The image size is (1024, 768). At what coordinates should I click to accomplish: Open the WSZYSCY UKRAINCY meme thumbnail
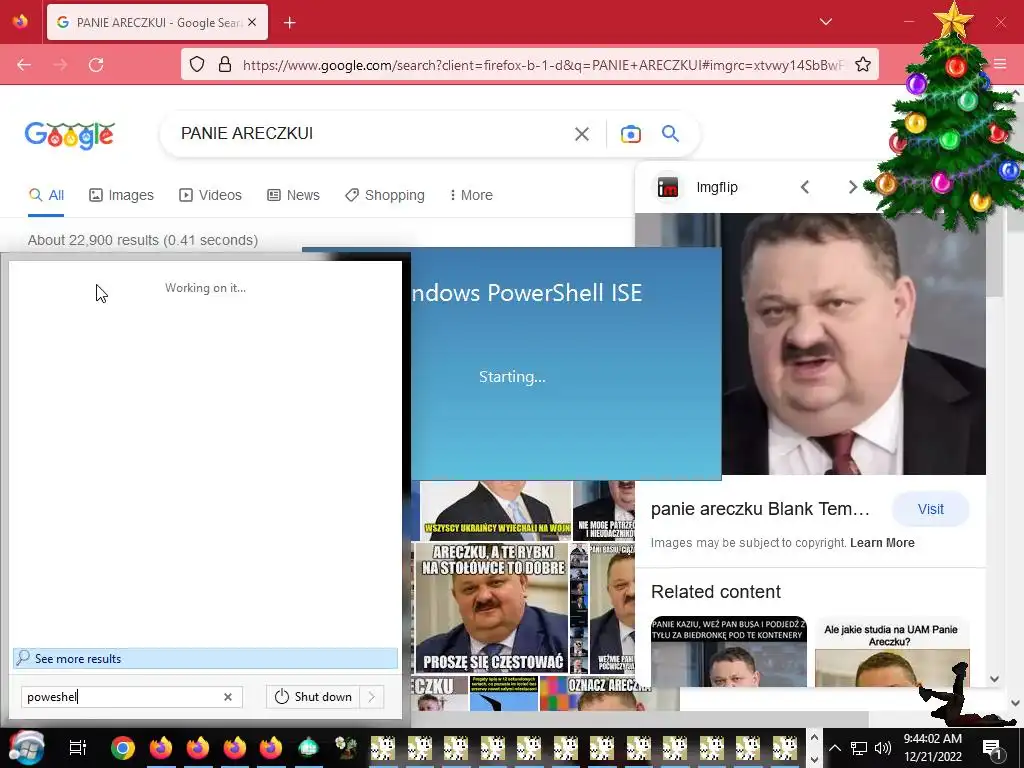click(x=495, y=511)
